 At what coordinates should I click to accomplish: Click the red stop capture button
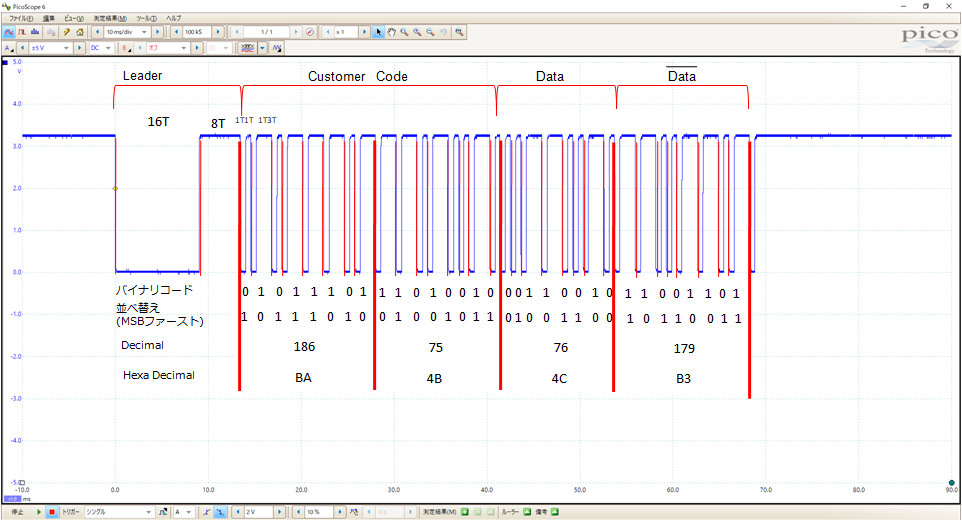[52, 512]
